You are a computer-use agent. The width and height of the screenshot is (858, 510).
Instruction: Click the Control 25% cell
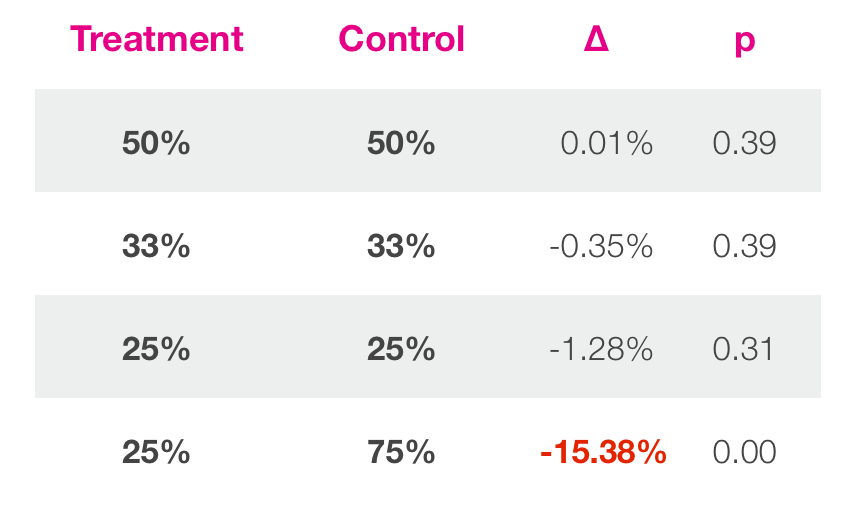[x=401, y=349]
